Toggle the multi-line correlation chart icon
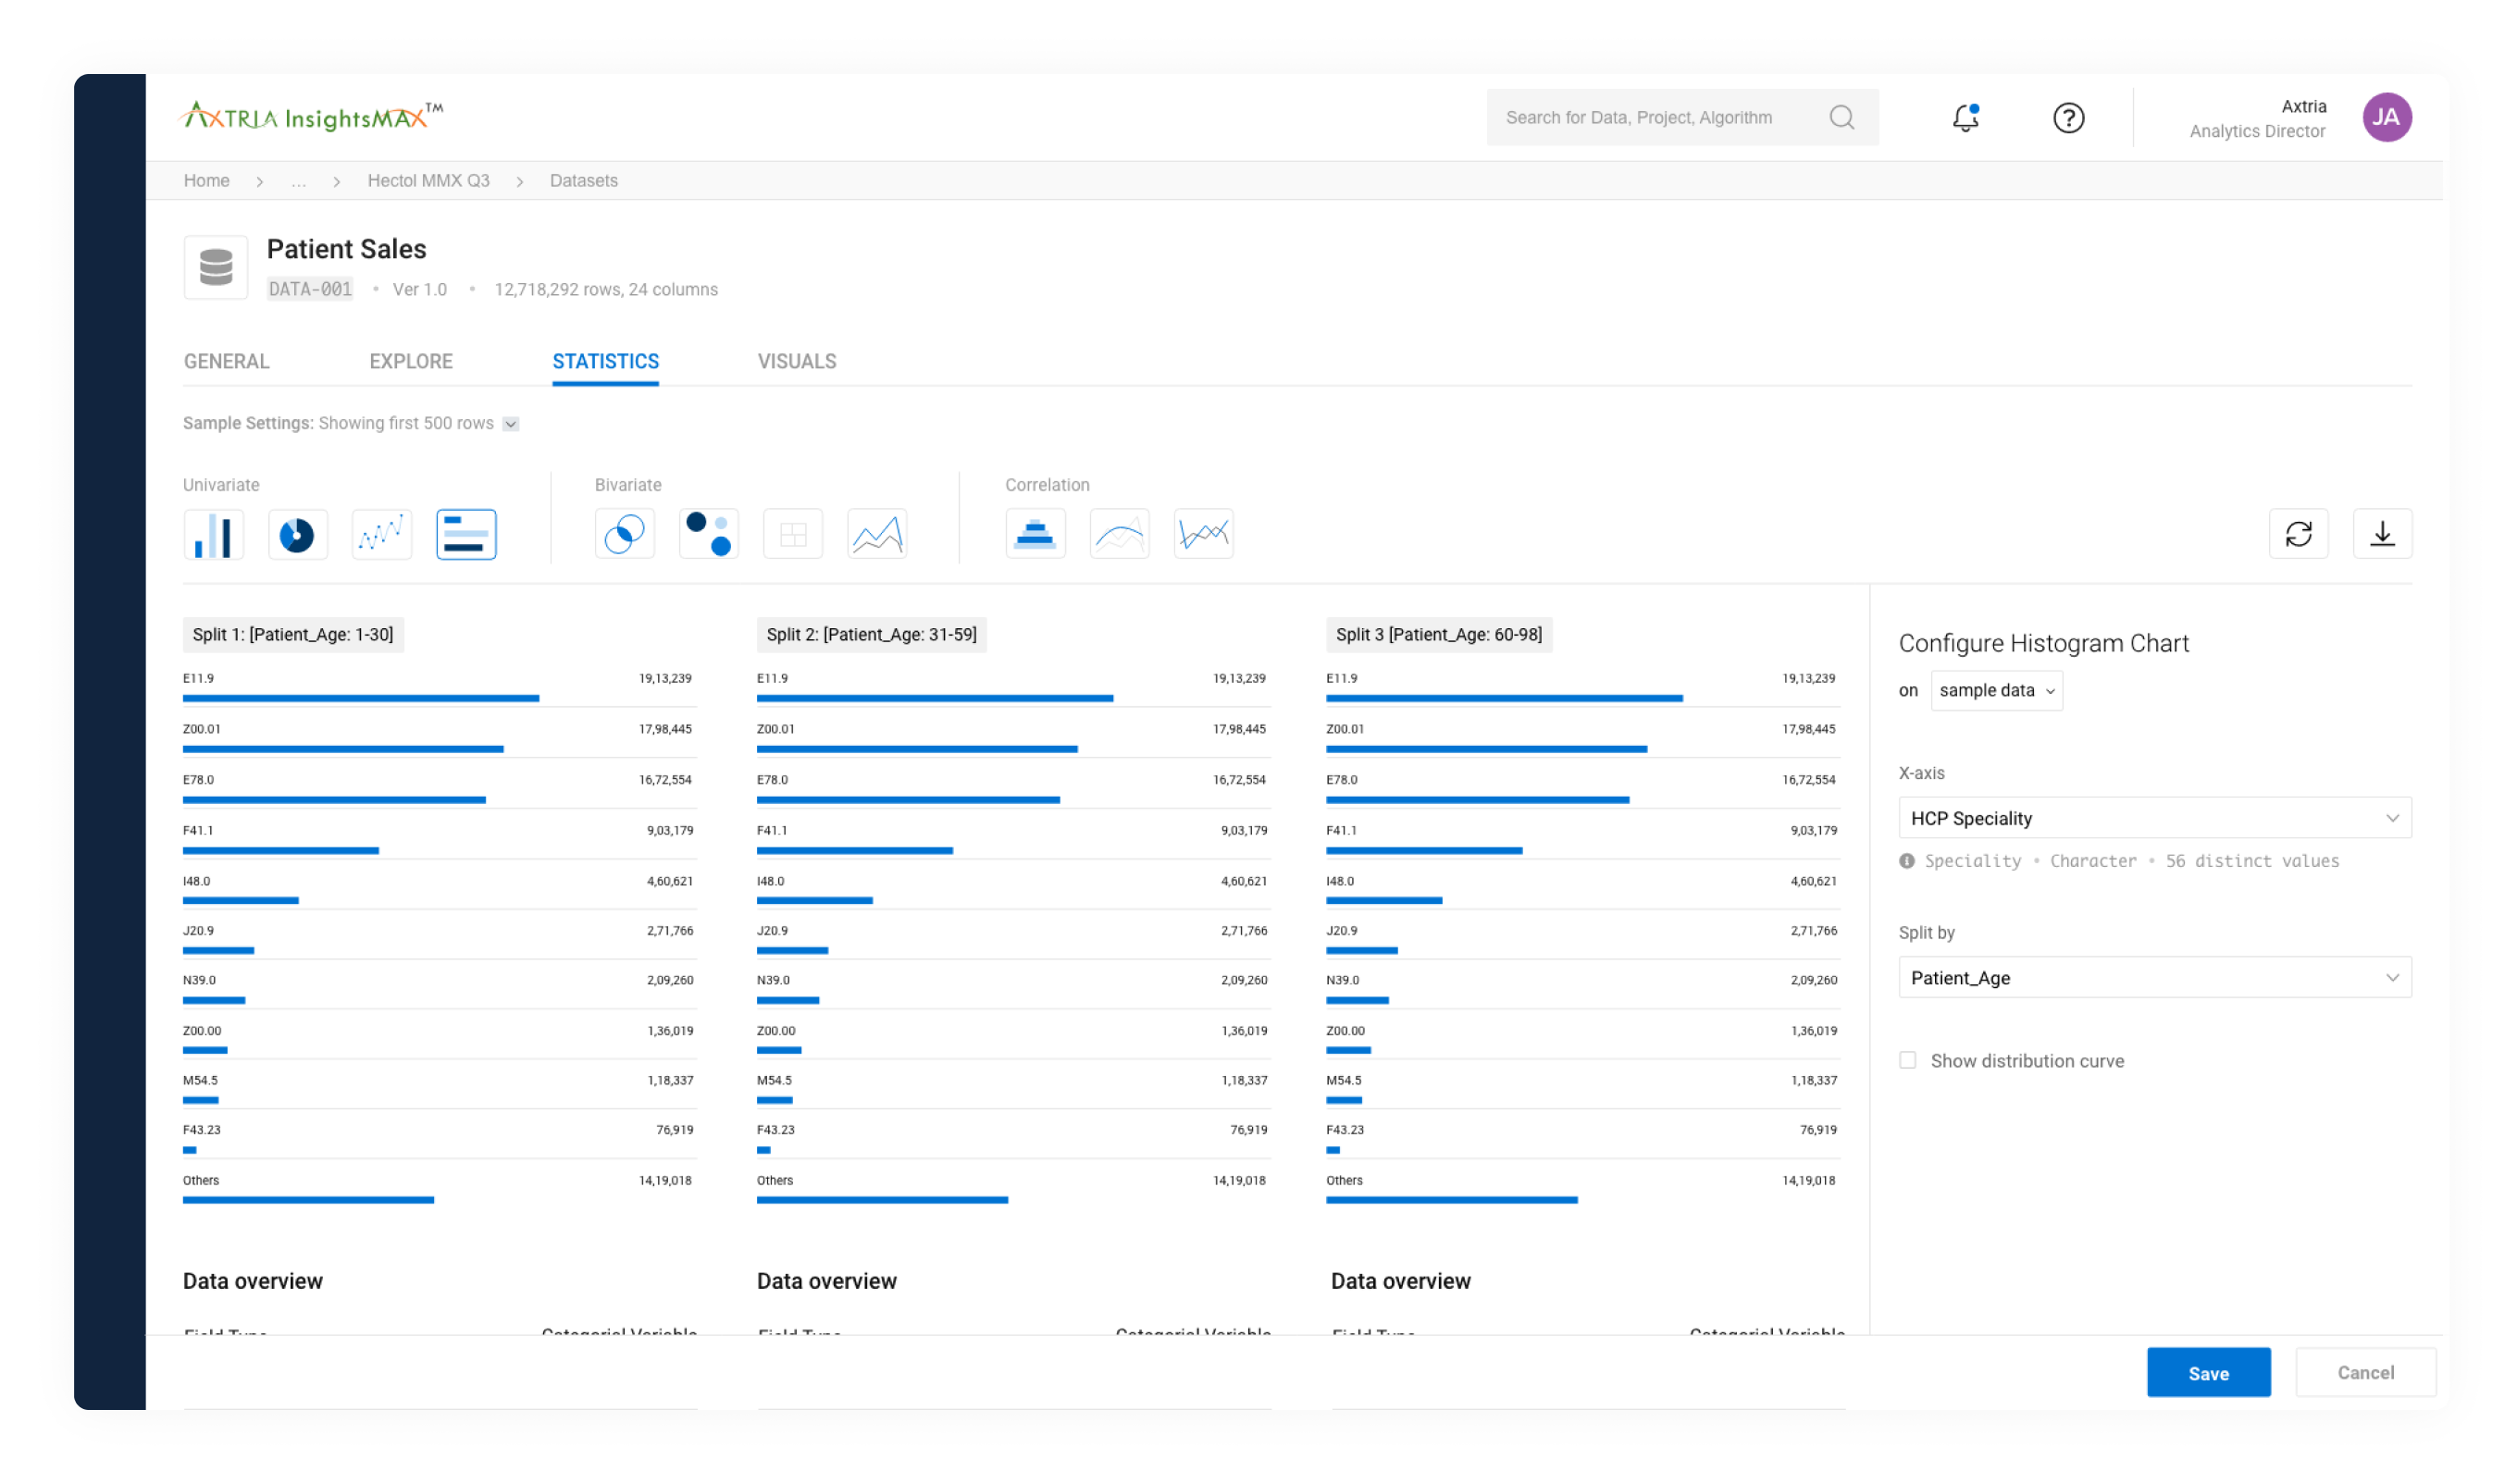 coord(1203,534)
